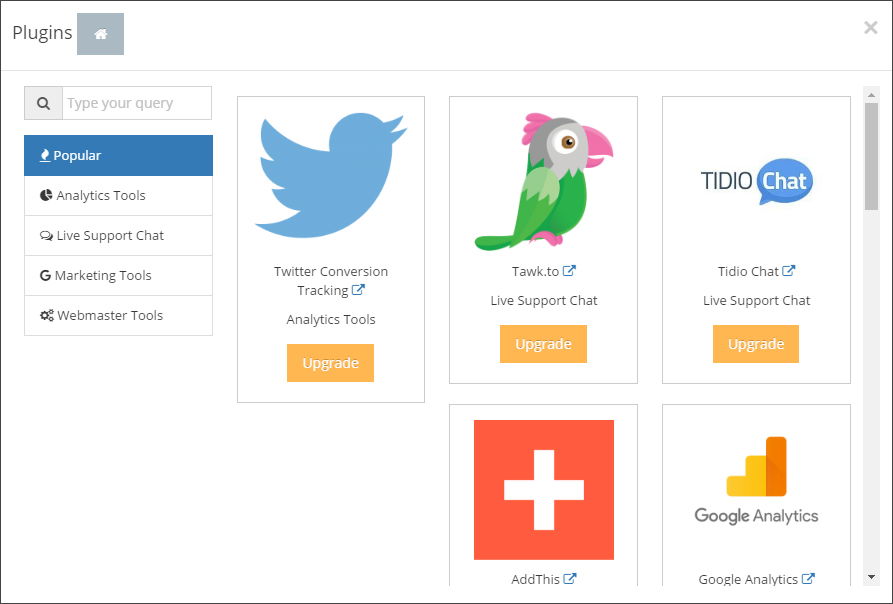Click the scrollbar down arrow
The width and height of the screenshot is (893, 604).
(871, 577)
